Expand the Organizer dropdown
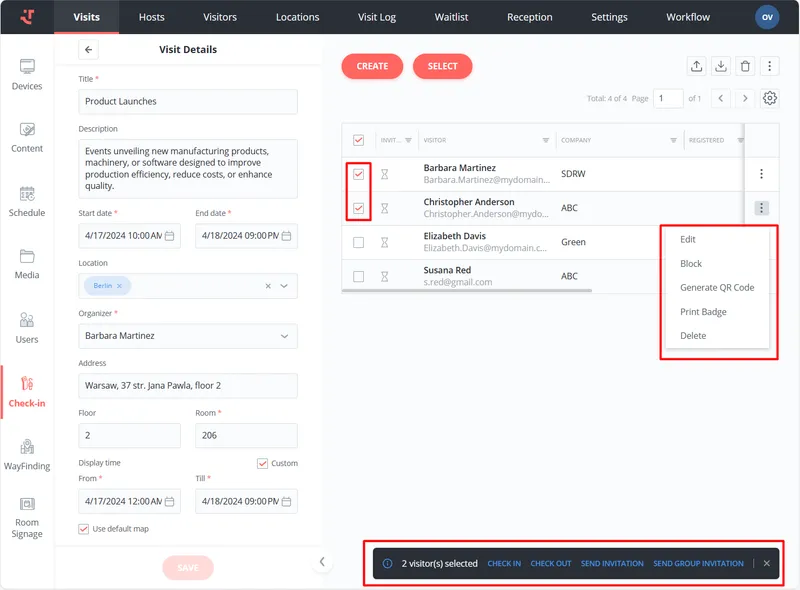This screenshot has height=590, width=800. coord(284,336)
